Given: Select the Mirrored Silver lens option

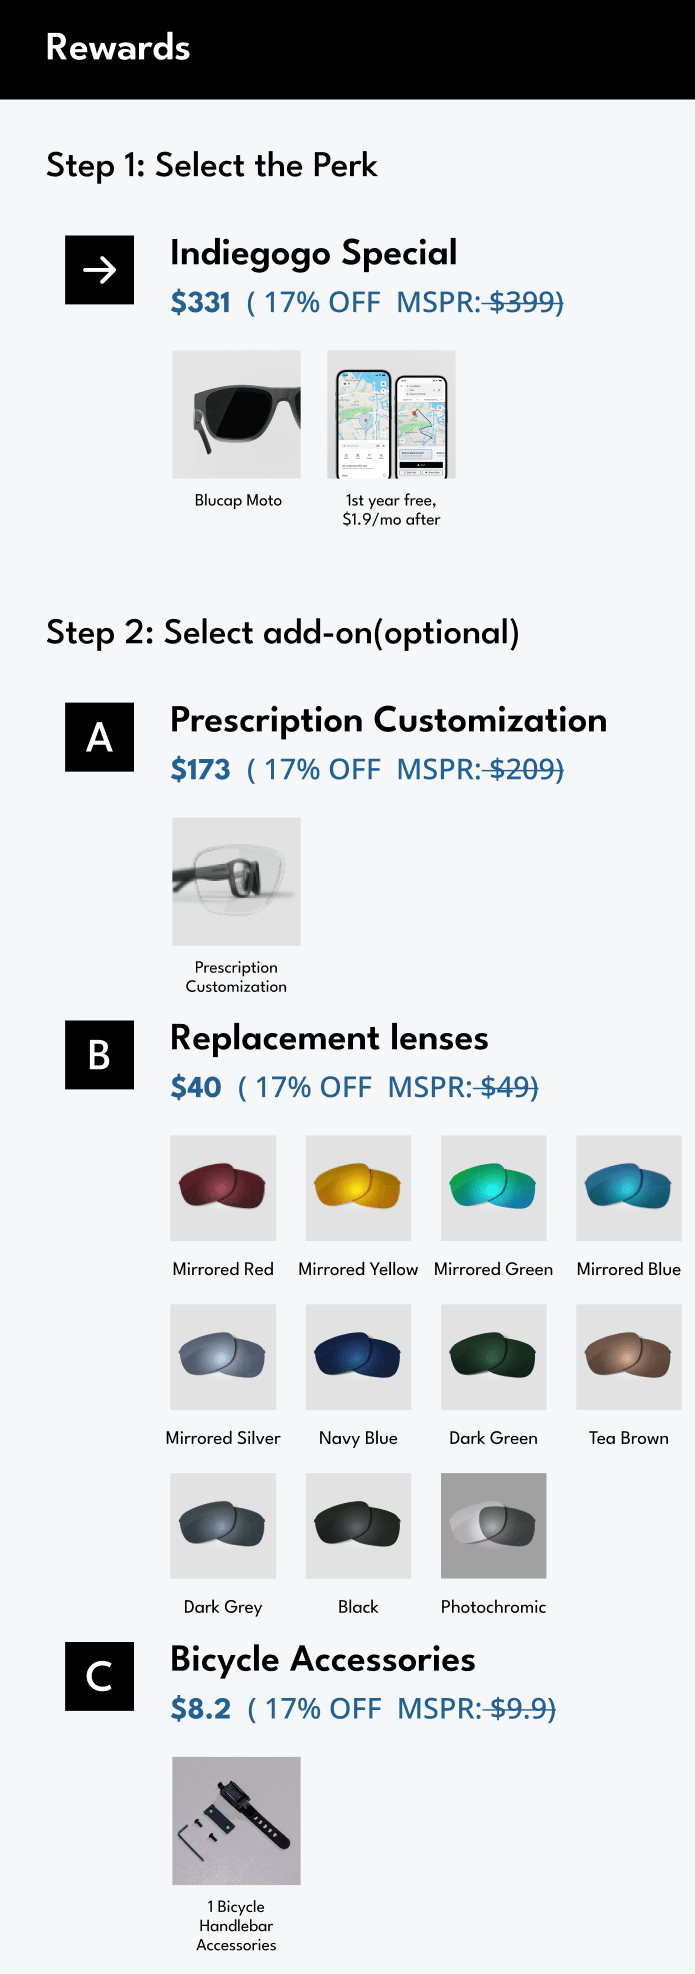Looking at the screenshot, I should click(x=223, y=1357).
